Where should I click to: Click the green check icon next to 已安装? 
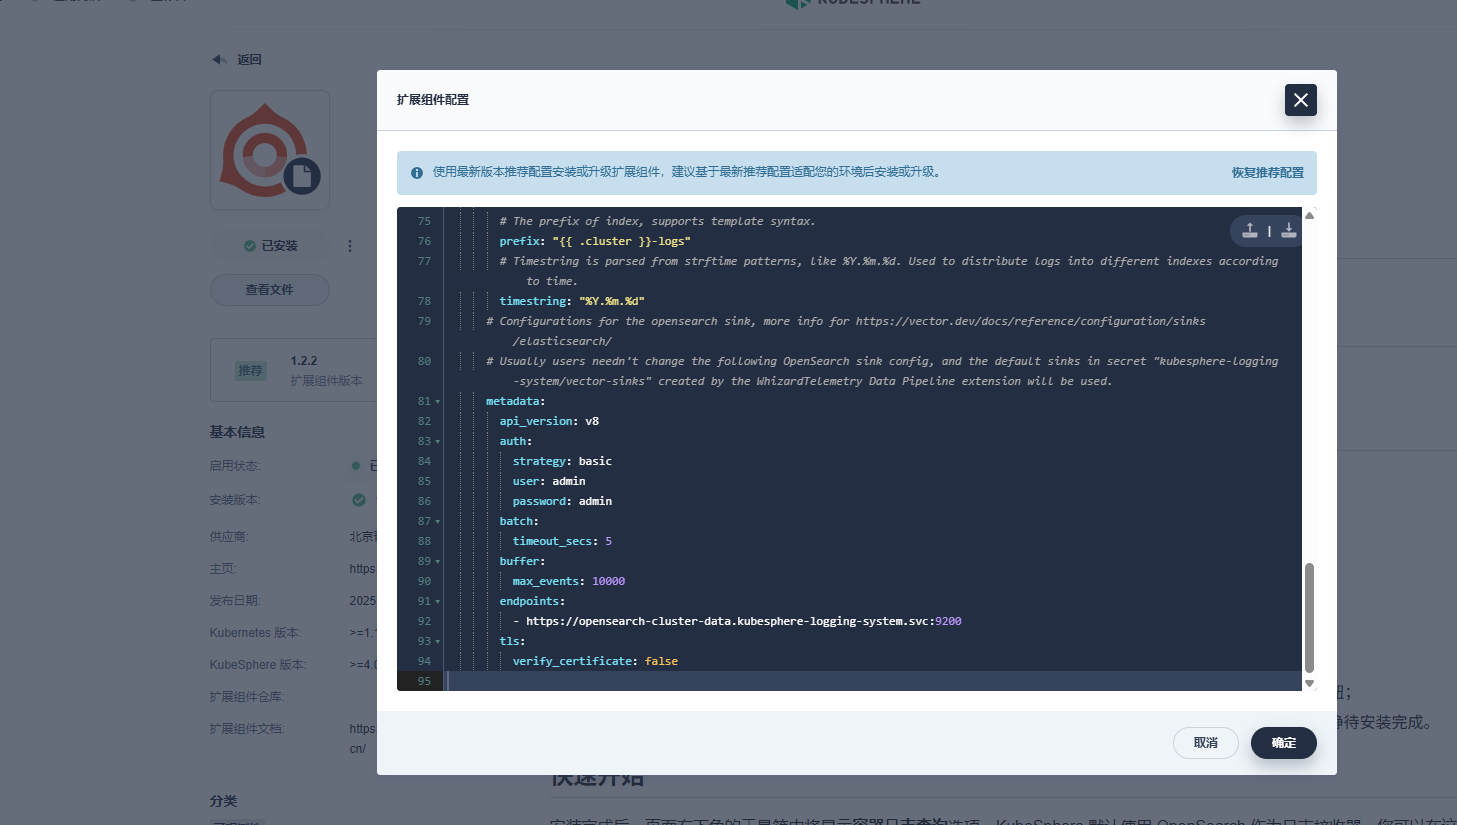point(250,246)
